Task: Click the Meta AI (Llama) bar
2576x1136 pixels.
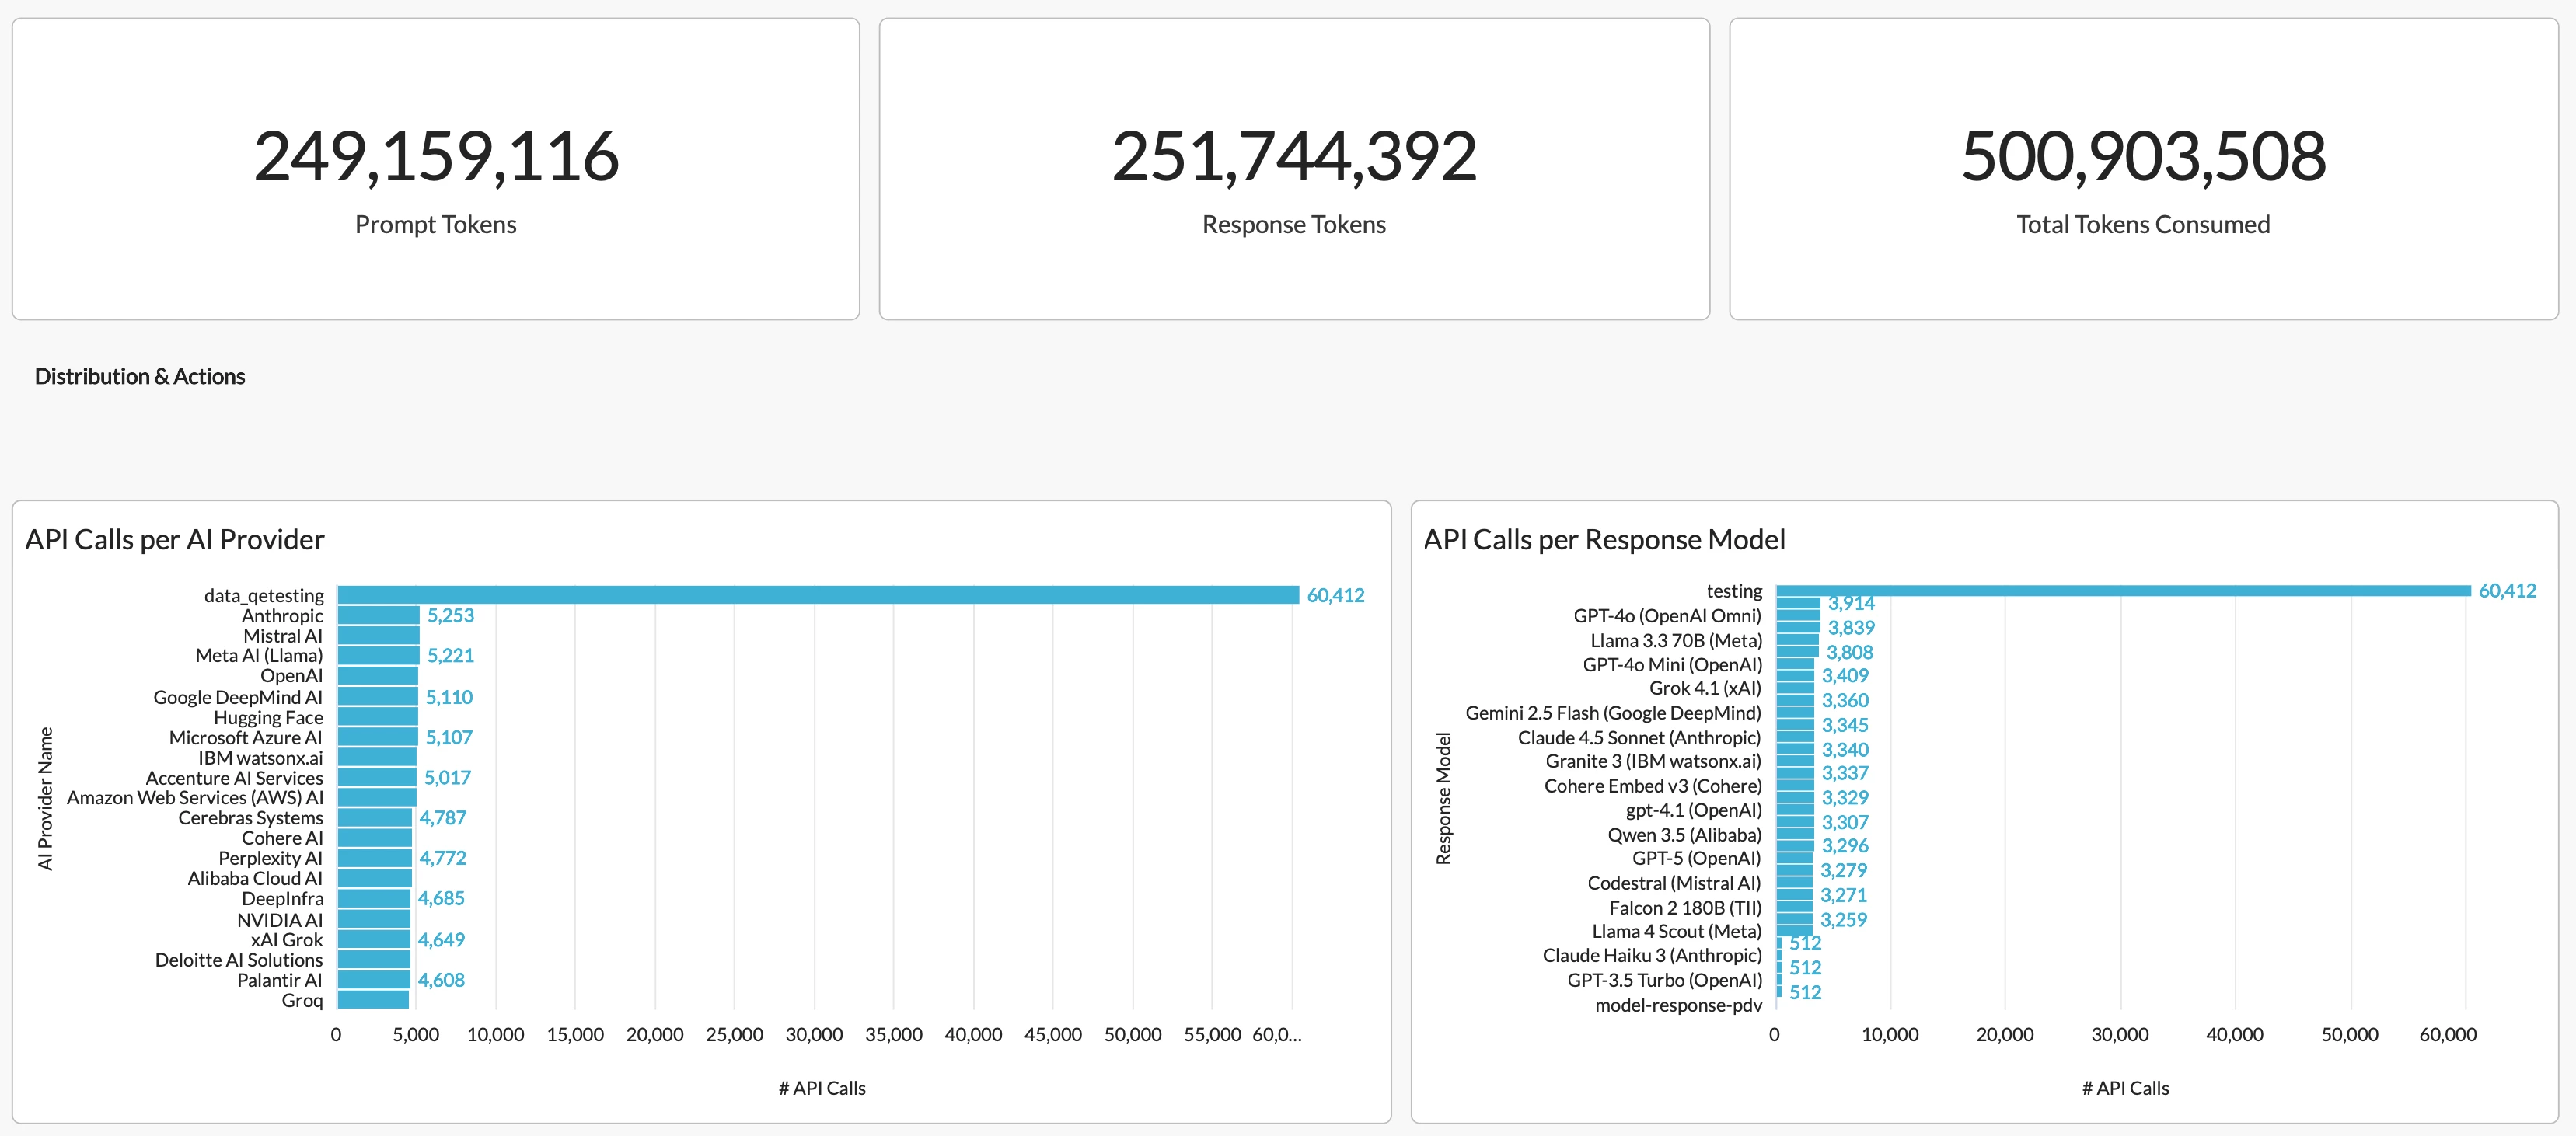Action: click(378, 656)
